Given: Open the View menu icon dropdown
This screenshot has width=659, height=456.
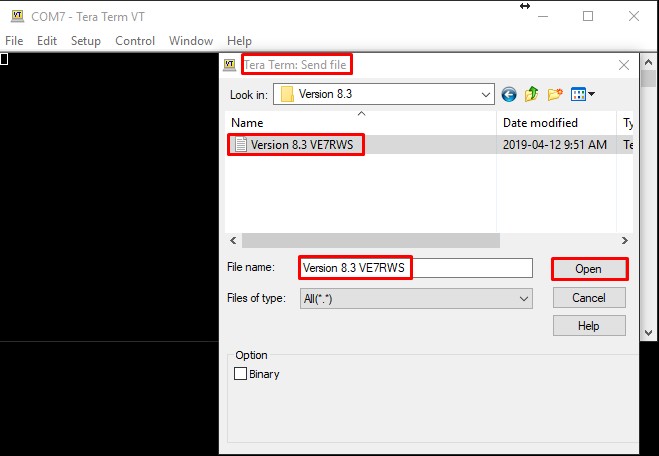Looking at the screenshot, I should [x=583, y=94].
